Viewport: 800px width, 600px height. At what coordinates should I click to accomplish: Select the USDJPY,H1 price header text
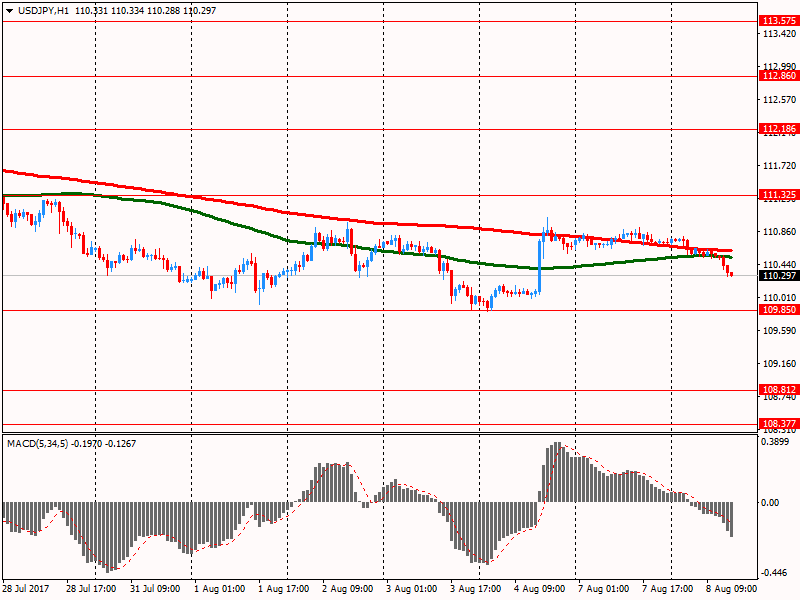(x=117, y=11)
